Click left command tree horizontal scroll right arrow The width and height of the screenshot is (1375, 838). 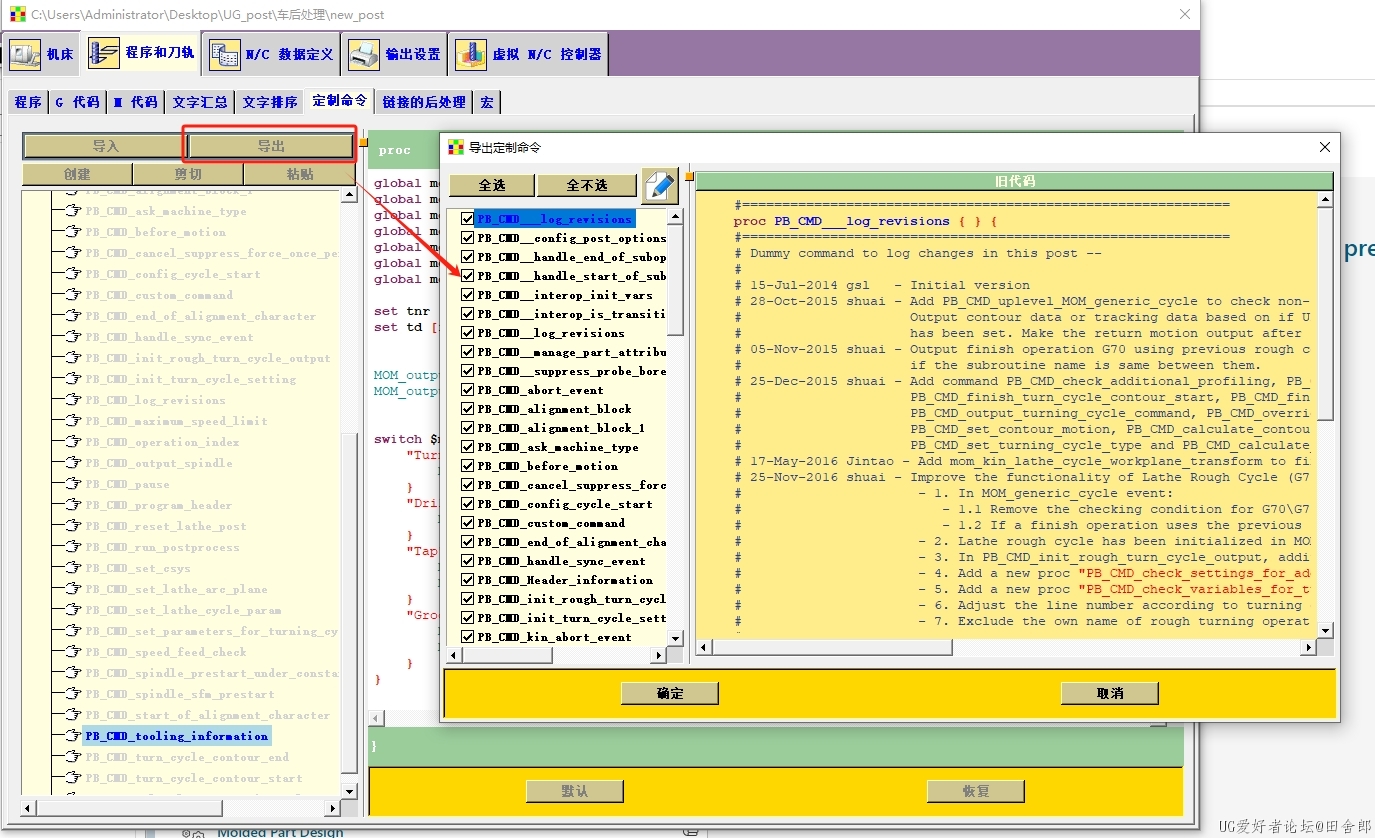pos(333,807)
